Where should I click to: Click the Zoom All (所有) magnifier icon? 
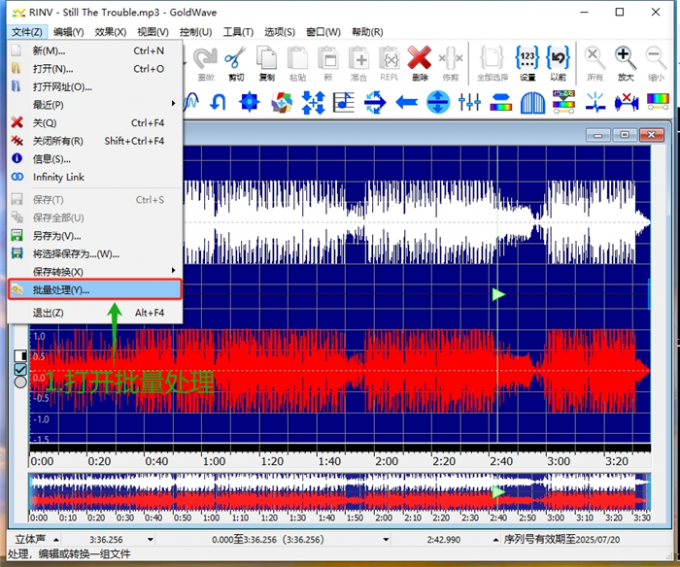tap(595, 63)
